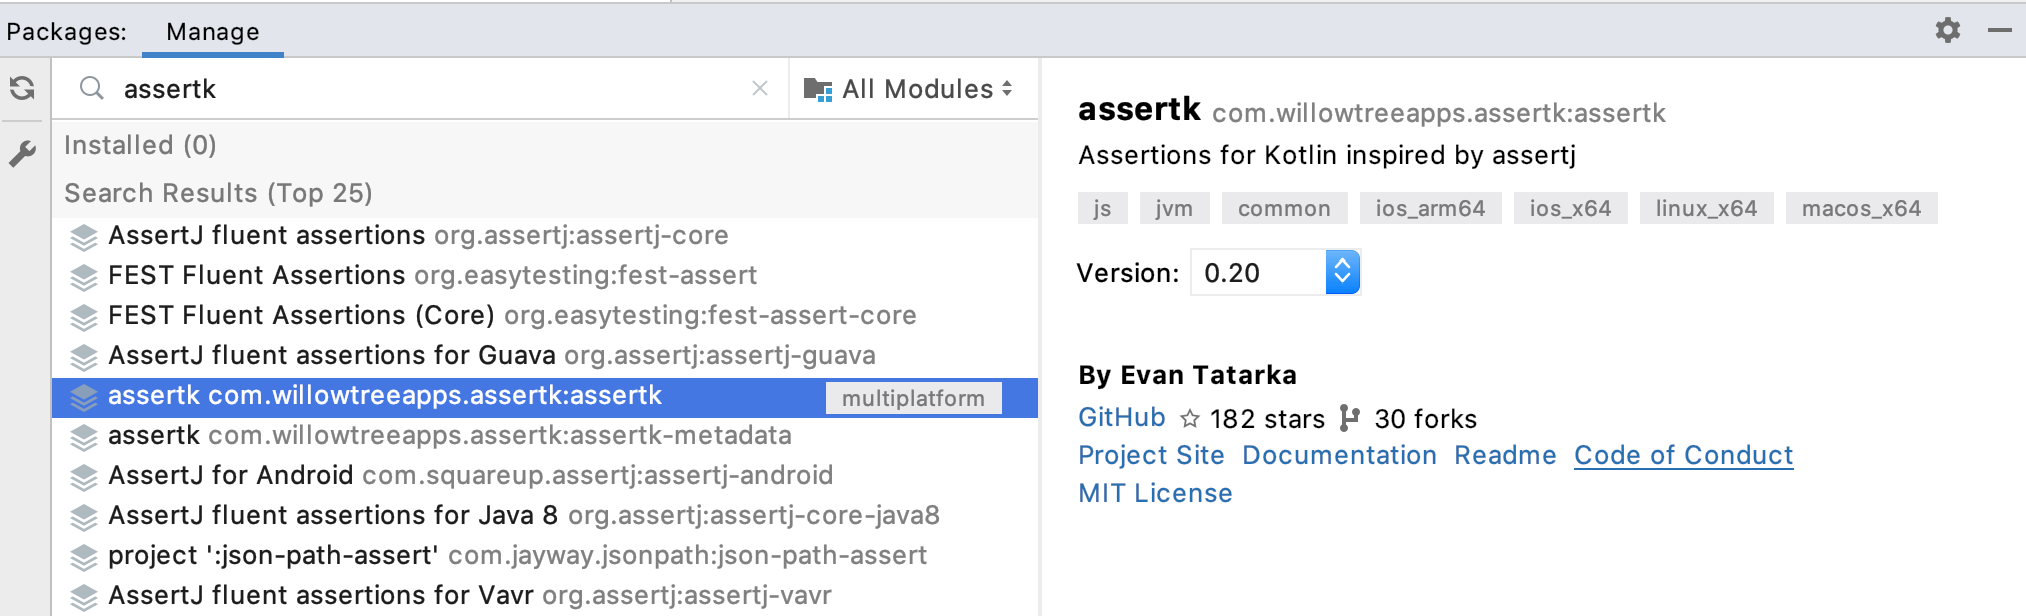Click the ios_x64 platform tag
Screen dimensions: 2026x616
[x=1570, y=208]
